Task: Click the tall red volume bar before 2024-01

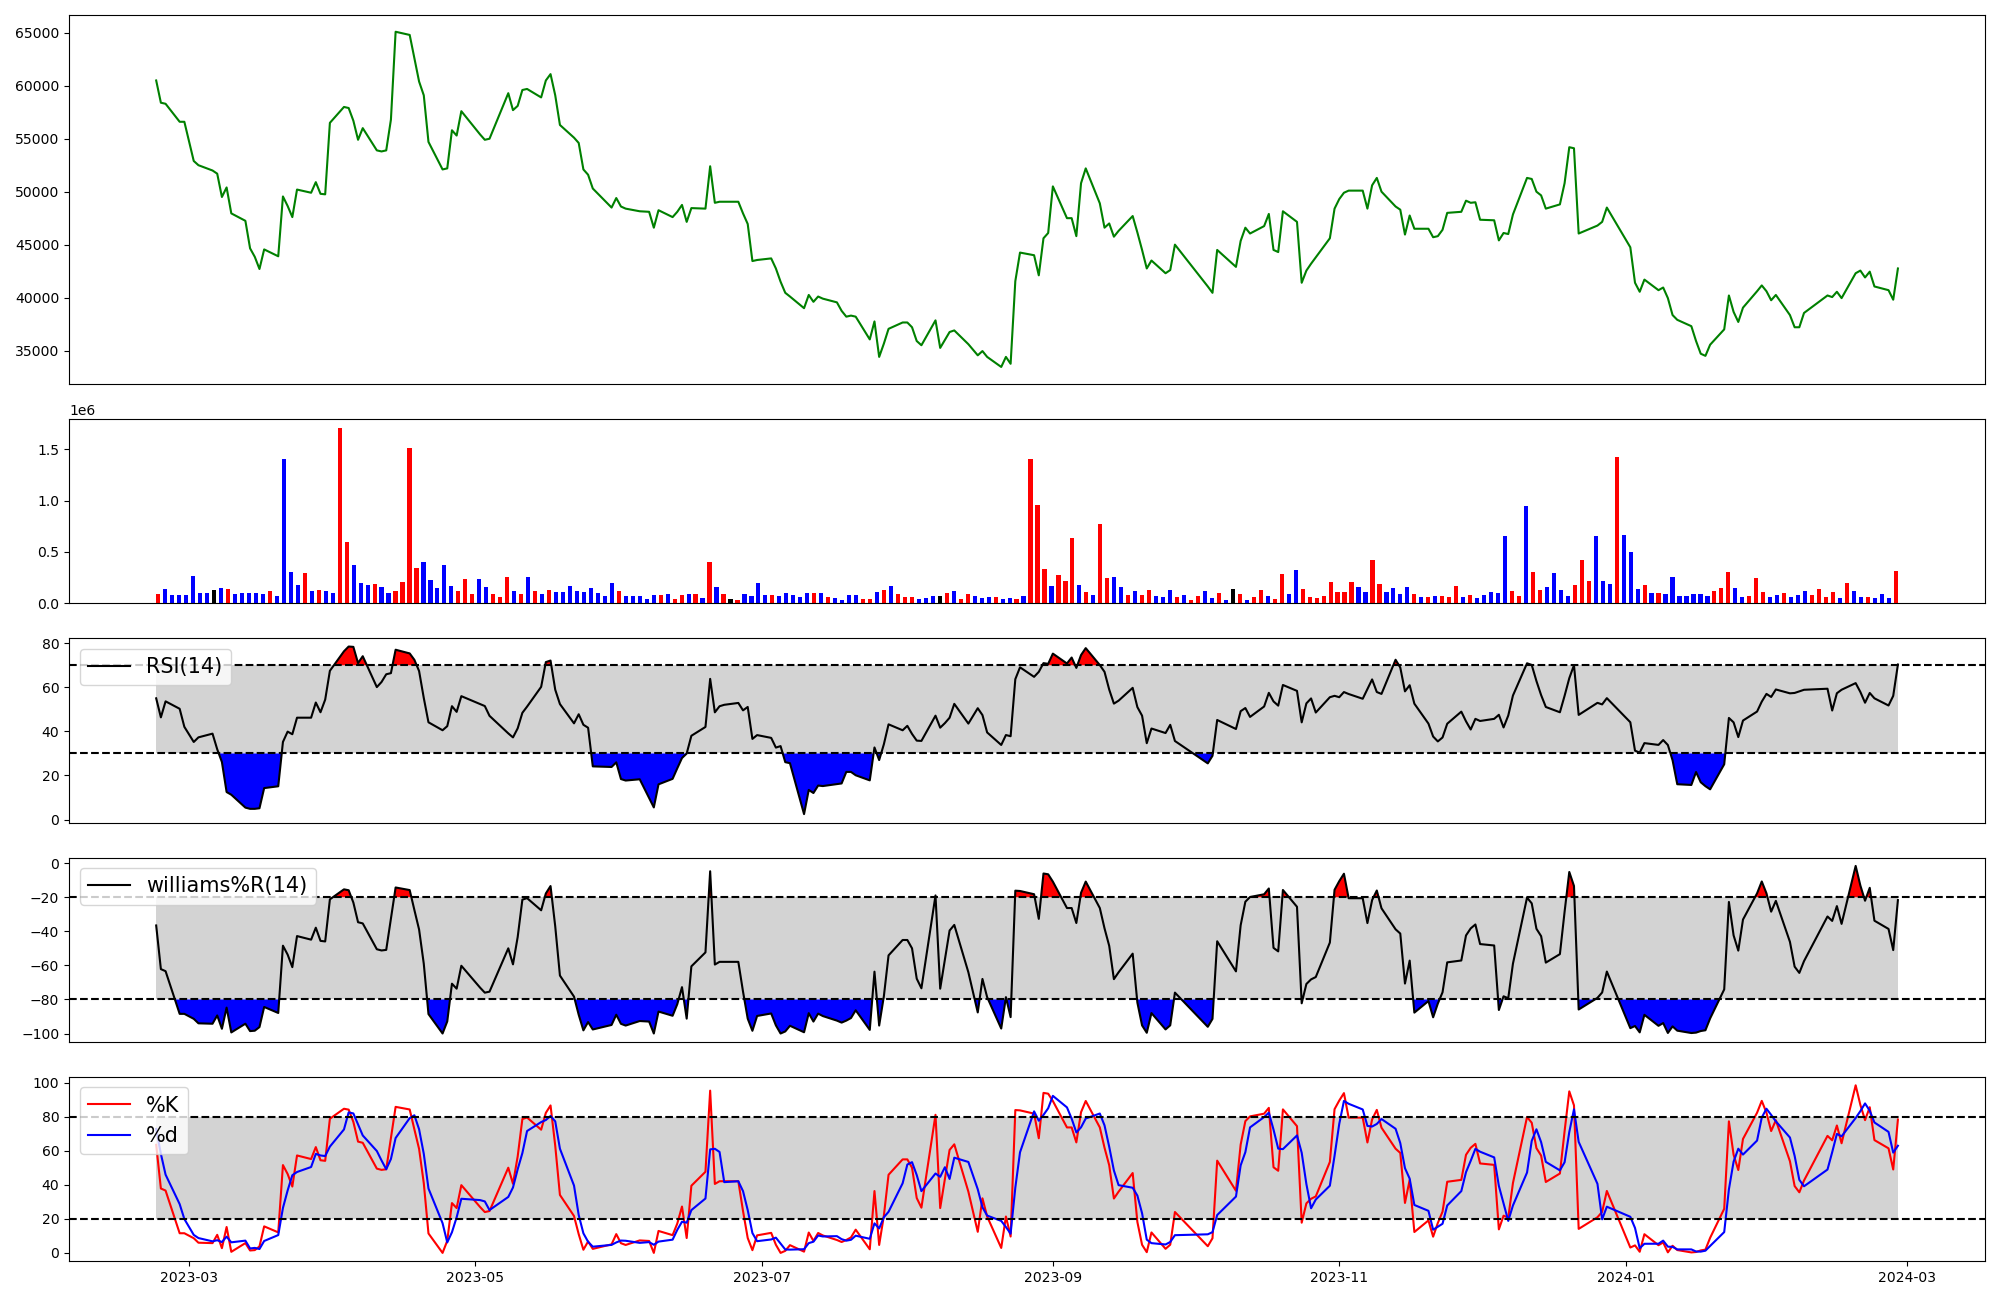Action: click(x=1616, y=530)
